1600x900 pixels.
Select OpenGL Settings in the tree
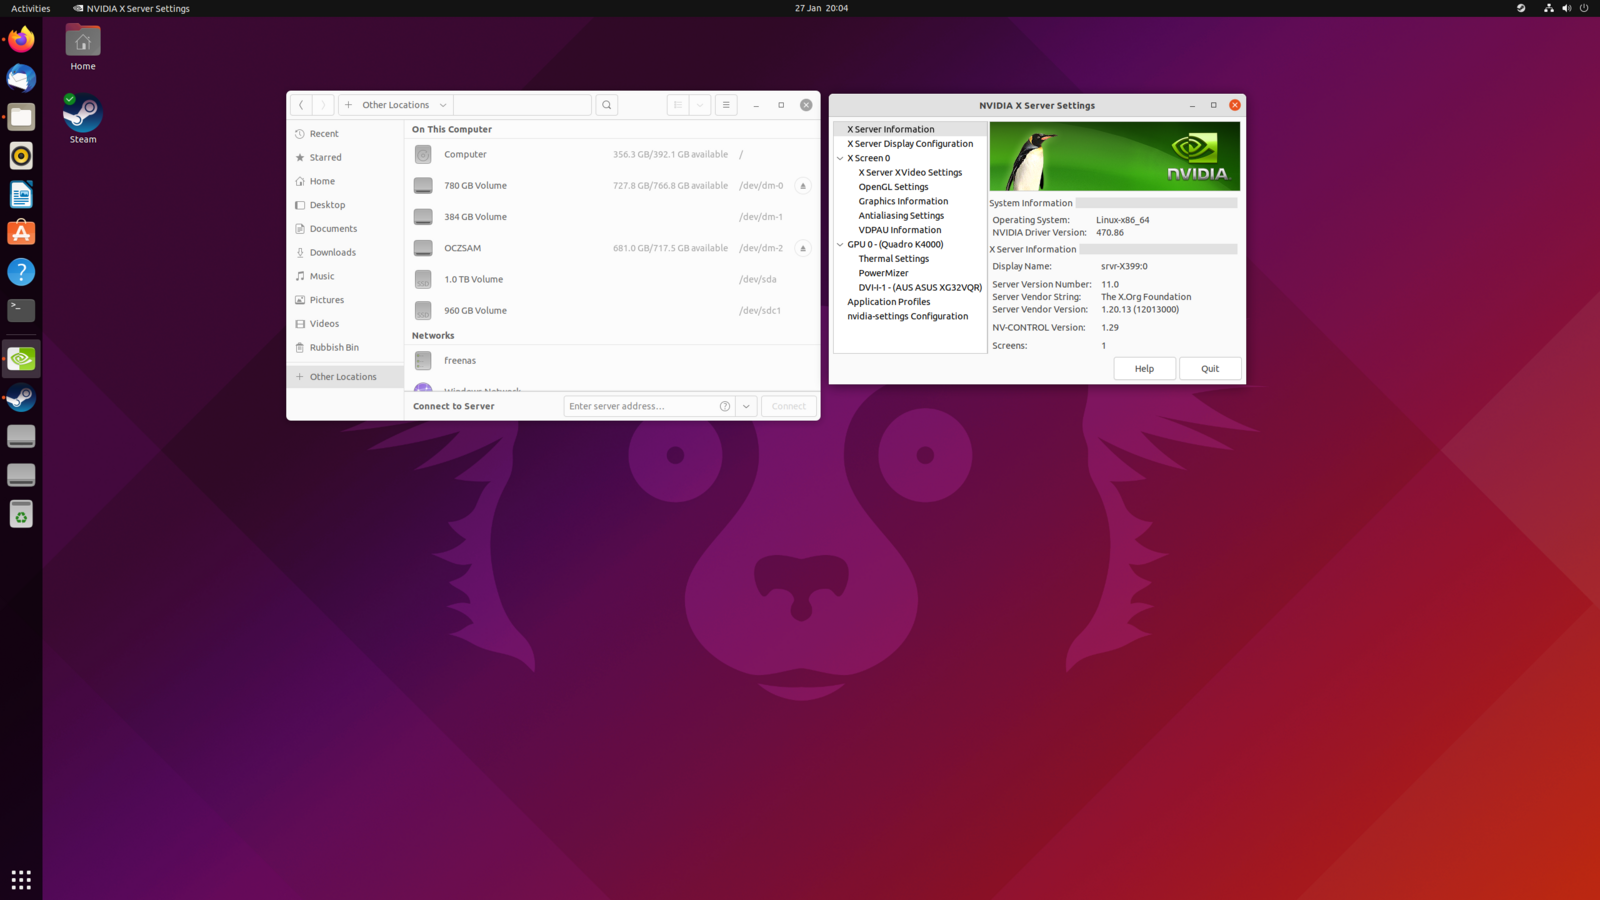point(893,187)
